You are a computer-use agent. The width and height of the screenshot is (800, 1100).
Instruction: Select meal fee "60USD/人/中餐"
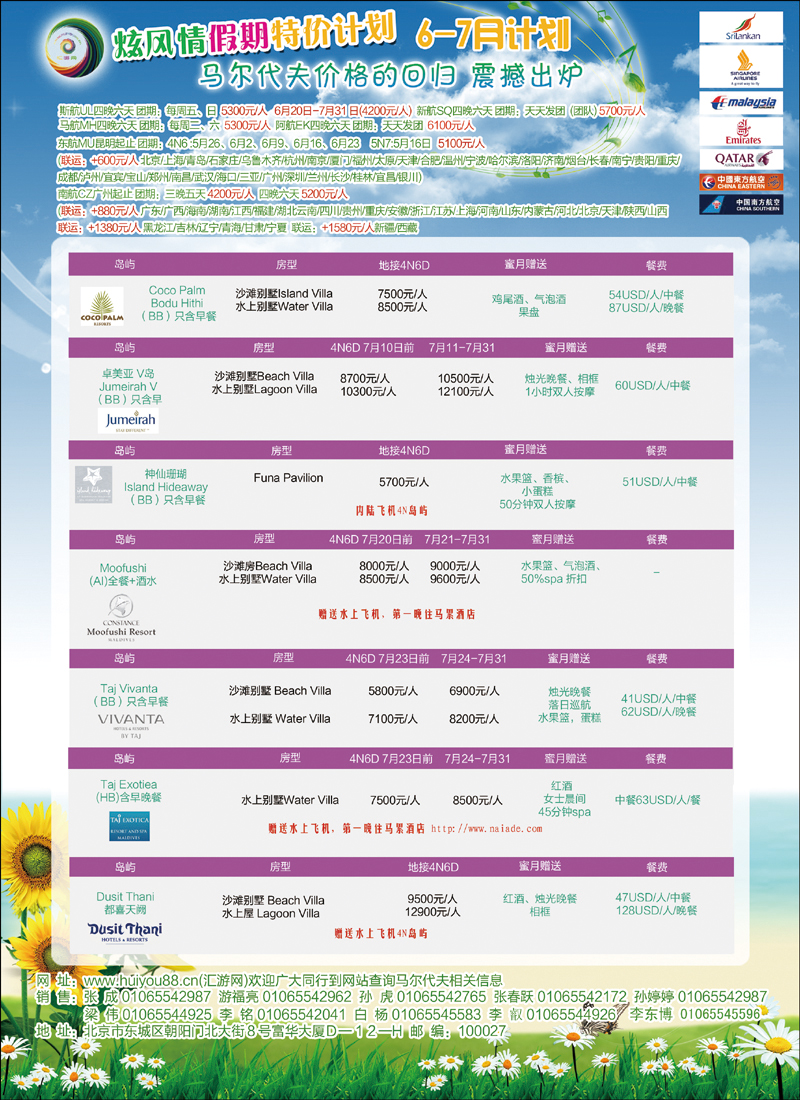pyautogui.click(x=653, y=385)
